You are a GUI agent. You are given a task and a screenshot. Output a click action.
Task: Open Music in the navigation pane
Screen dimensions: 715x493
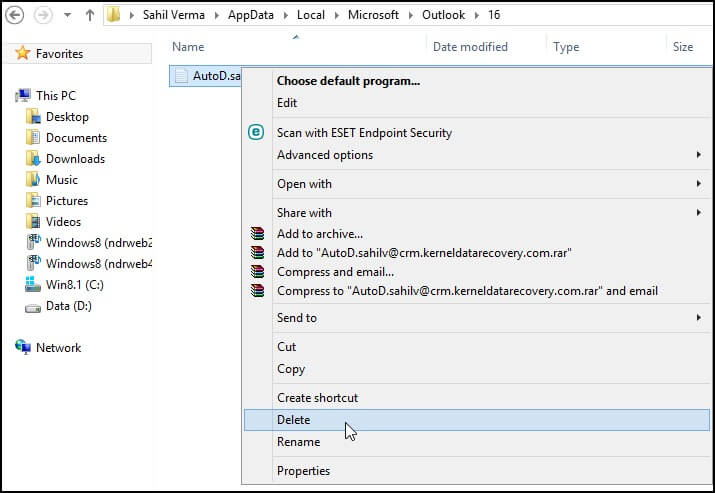coord(62,180)
